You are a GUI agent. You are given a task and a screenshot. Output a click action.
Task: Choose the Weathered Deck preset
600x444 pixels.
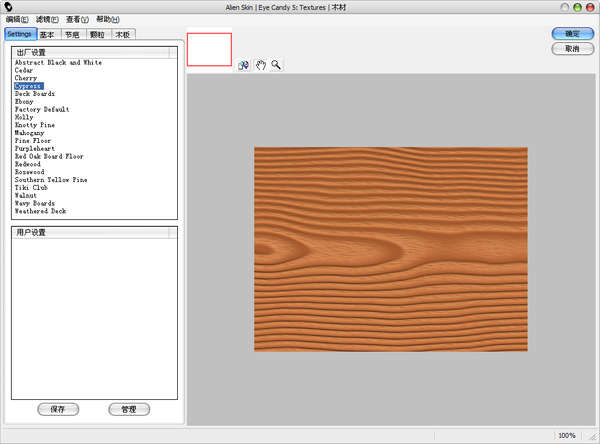click(x=40, y=212)
